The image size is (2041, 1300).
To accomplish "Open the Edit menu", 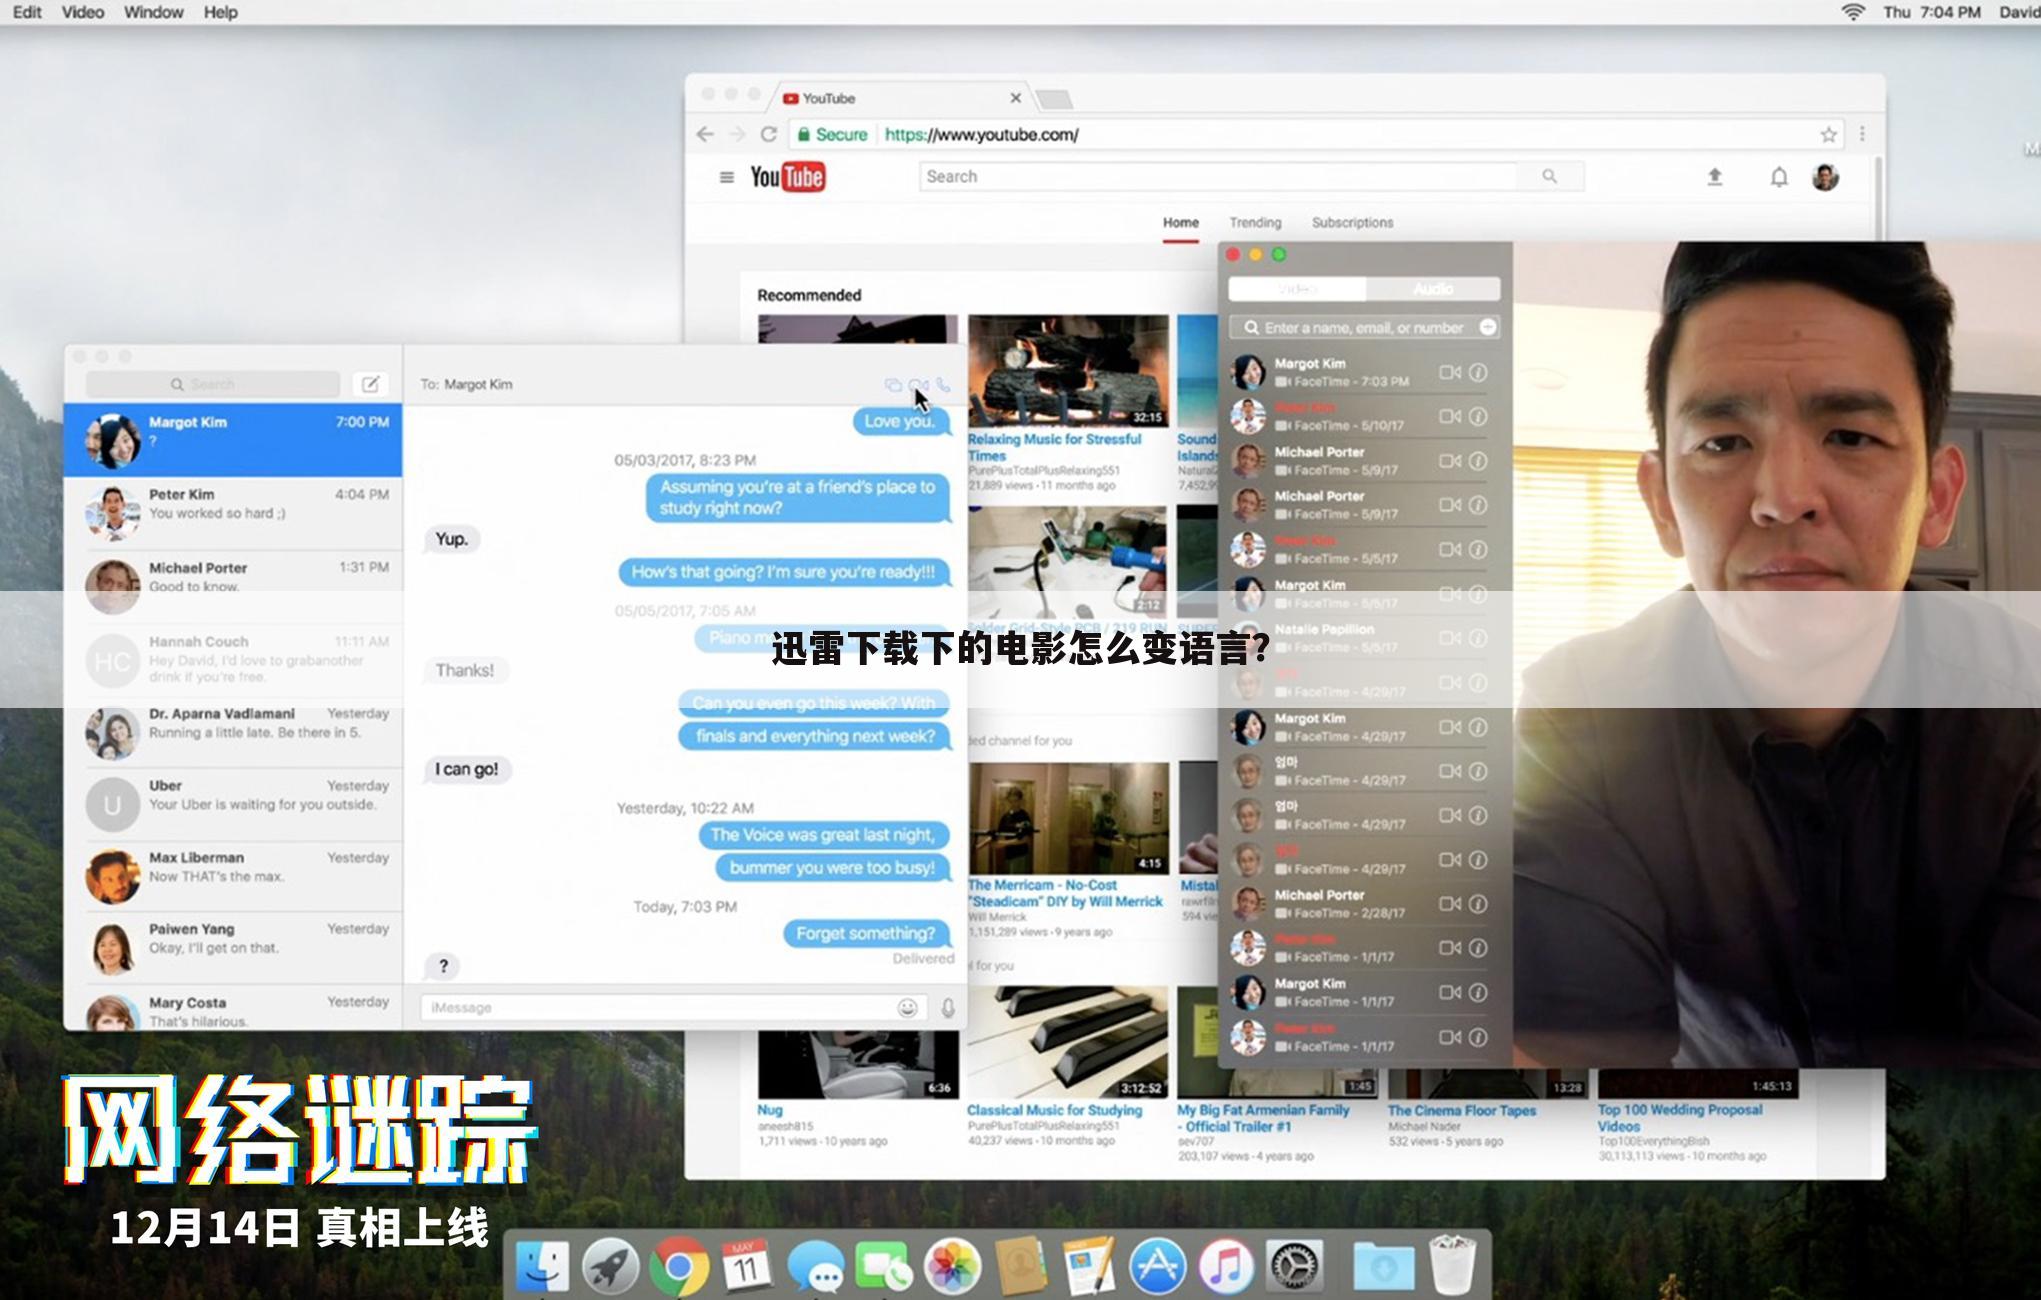I will coord(27,12).
